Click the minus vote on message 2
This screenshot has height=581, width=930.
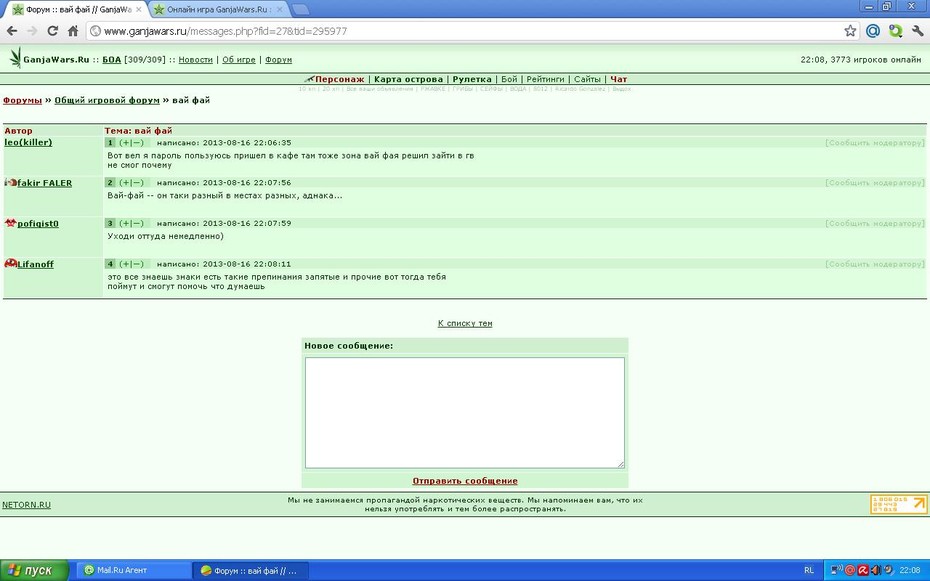coord(138,183)
